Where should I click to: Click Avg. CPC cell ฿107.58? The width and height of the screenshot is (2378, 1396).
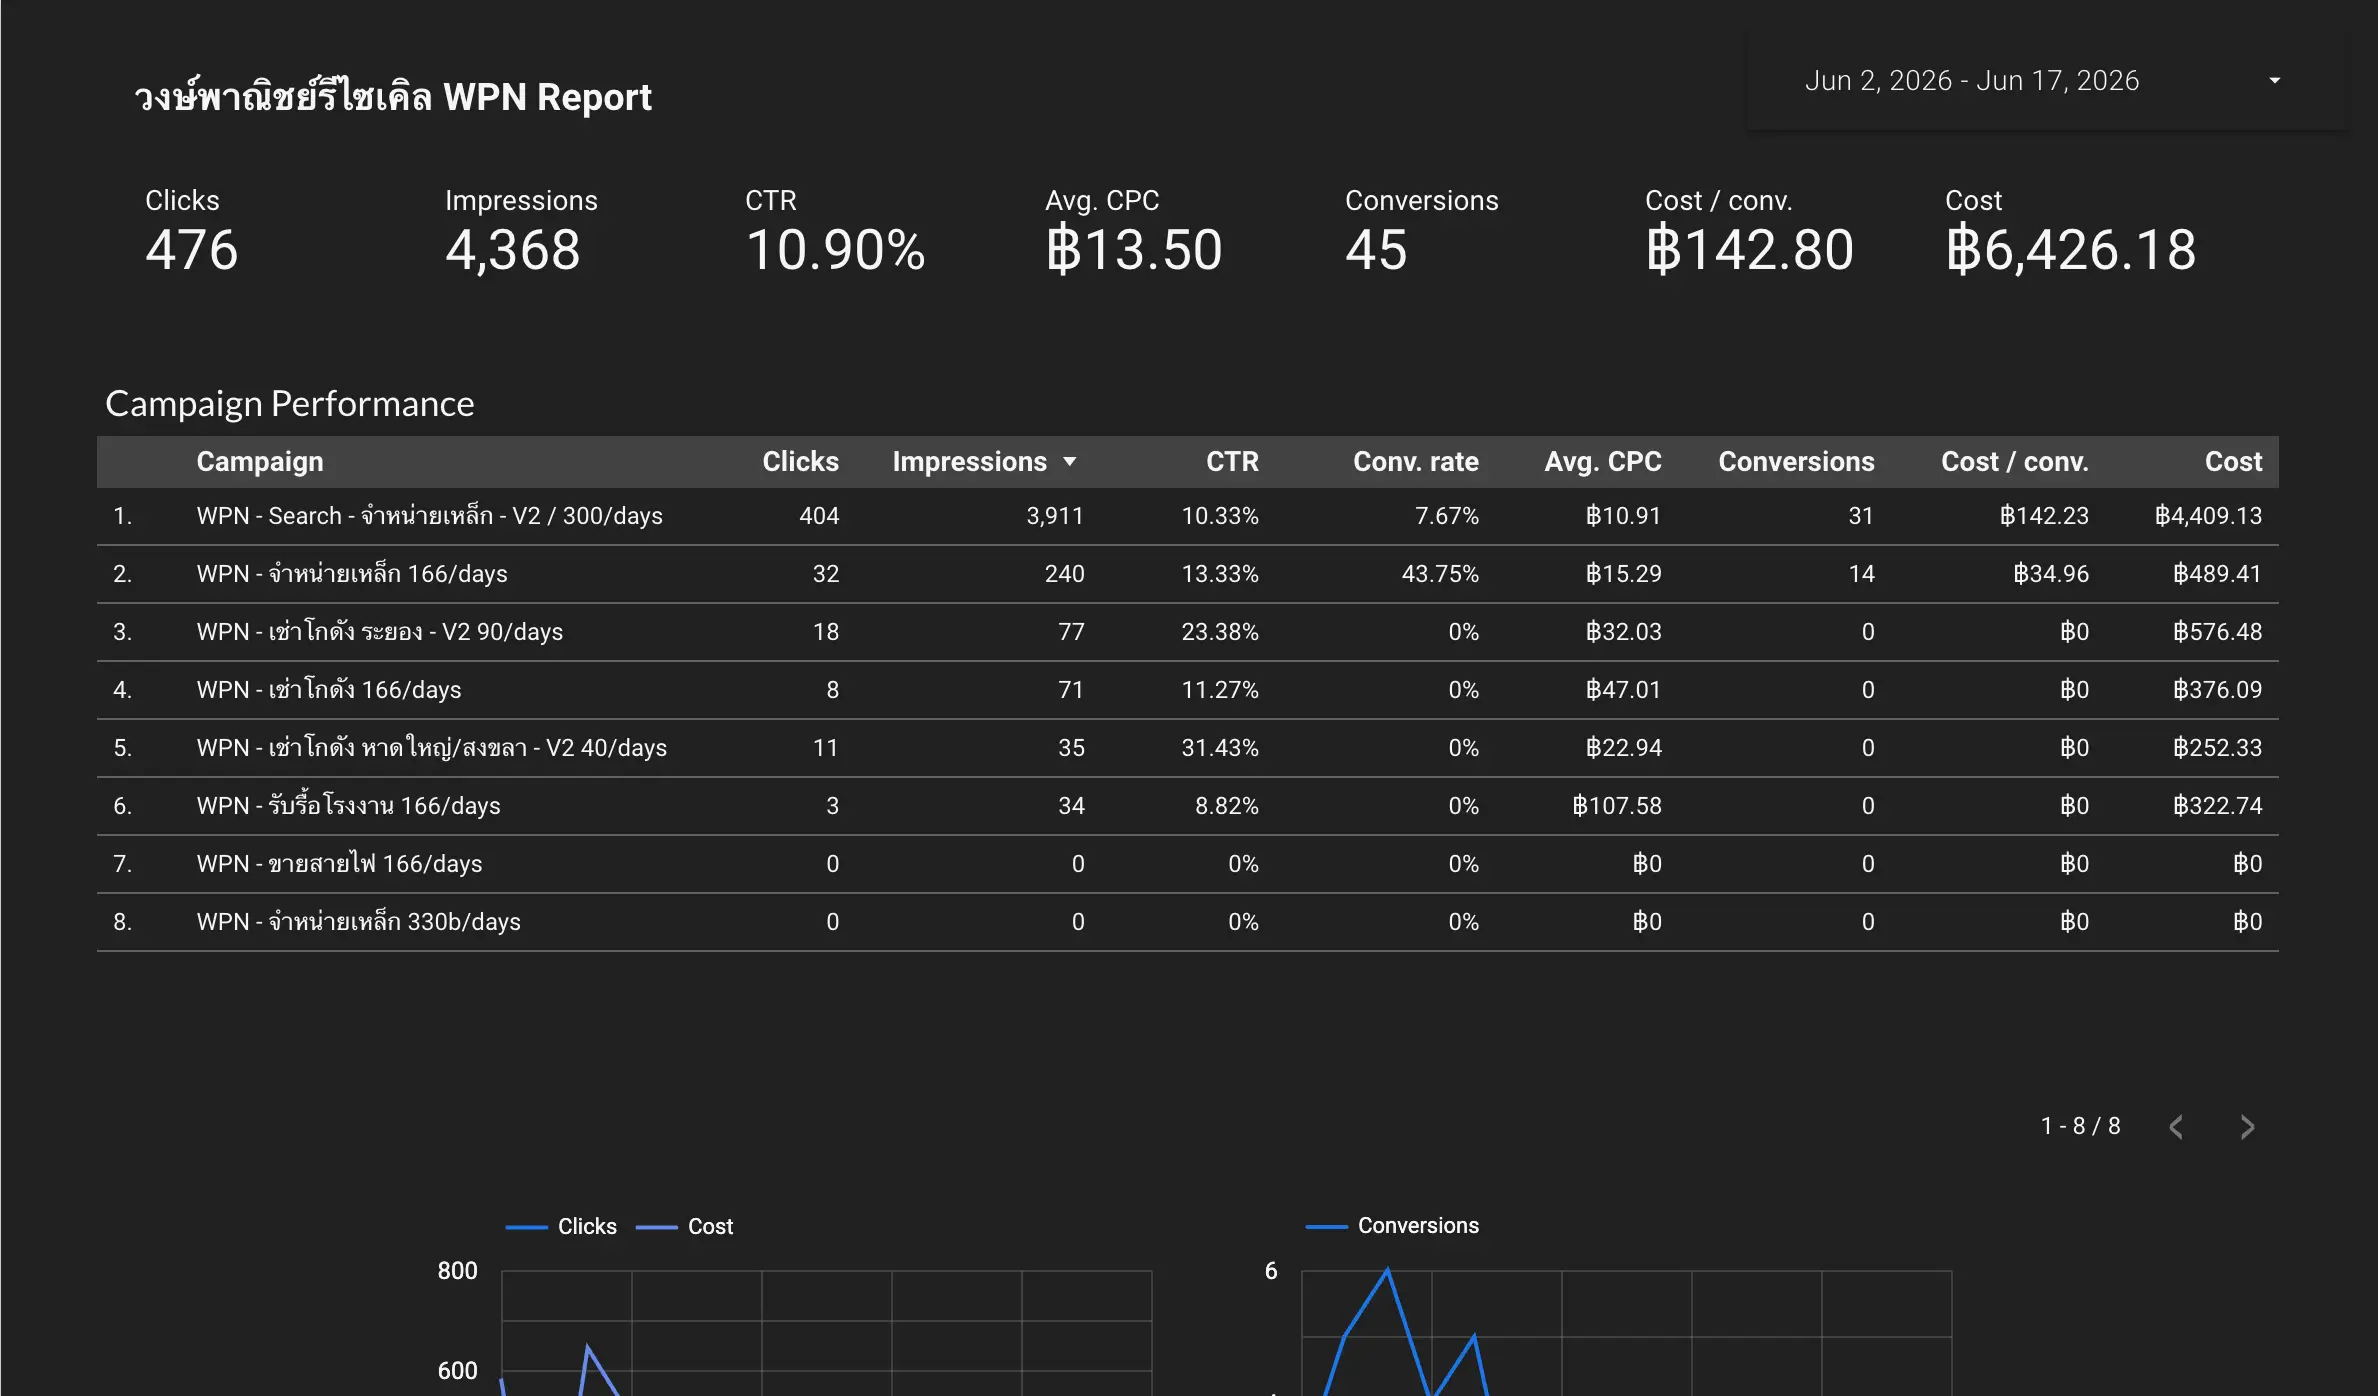[1617, 806]
